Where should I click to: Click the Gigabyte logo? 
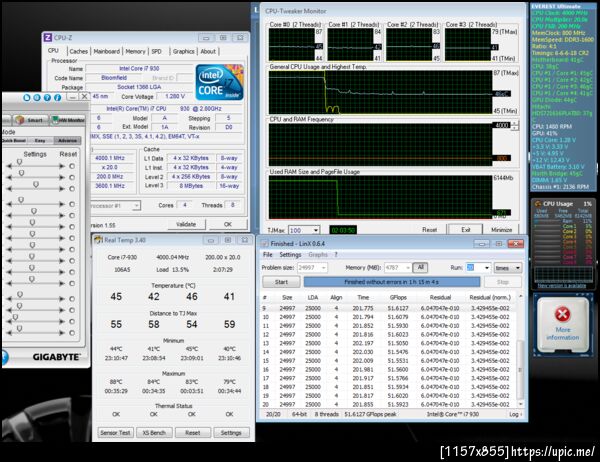(56, 357)
